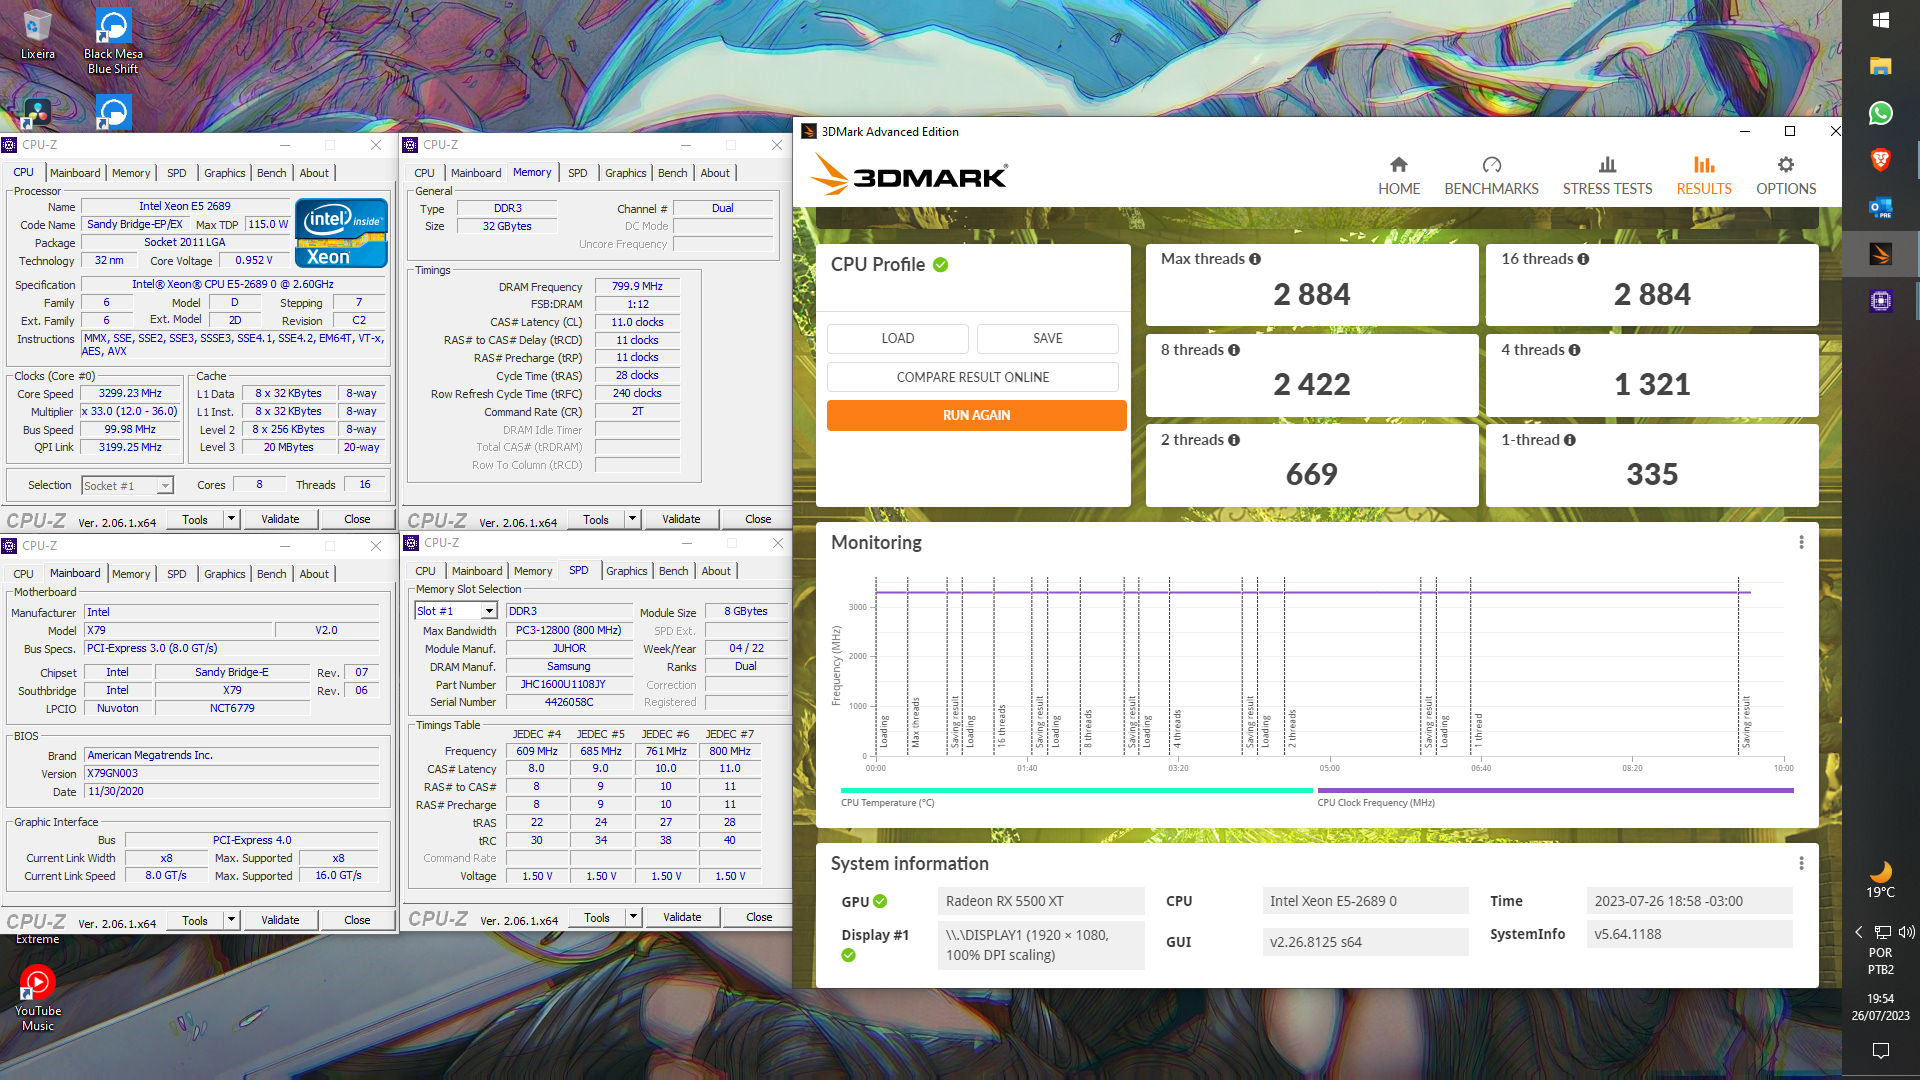This screenshot has height=1080, width=1920.
Task: Open Tools dropdown arrow in CPU-Z Memory window
Action: (632, 519)
